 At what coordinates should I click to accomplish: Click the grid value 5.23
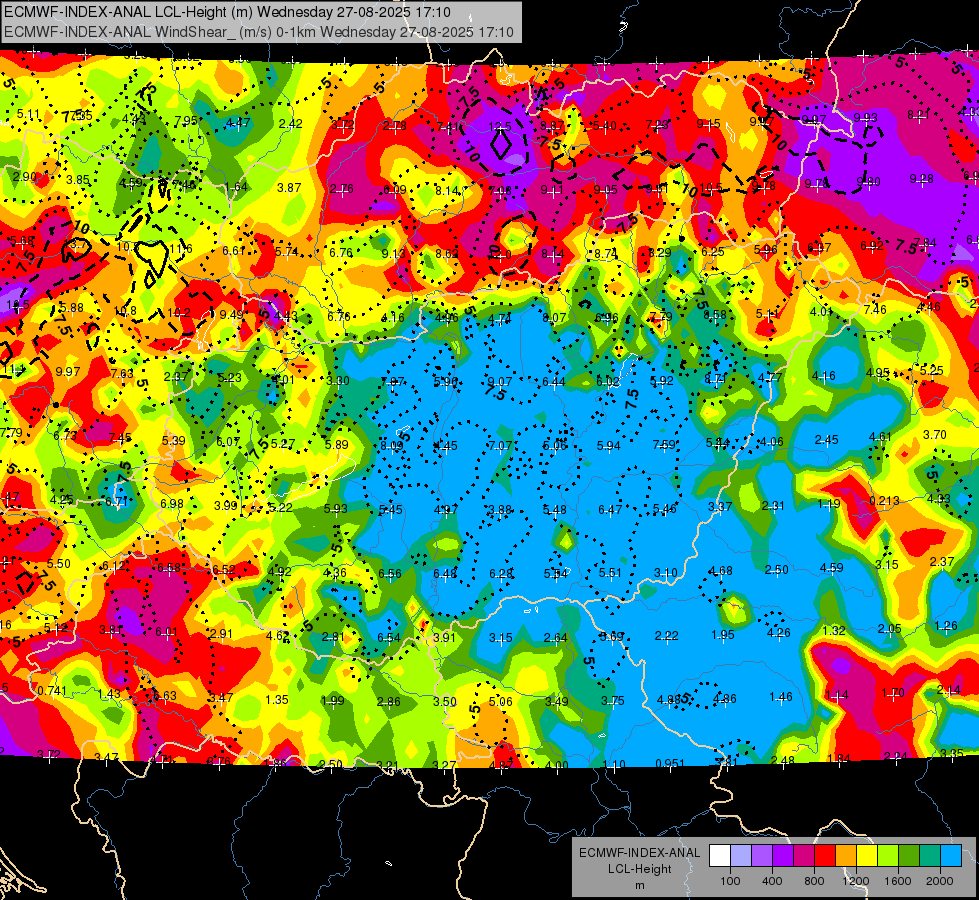click(x=229, y=378)
